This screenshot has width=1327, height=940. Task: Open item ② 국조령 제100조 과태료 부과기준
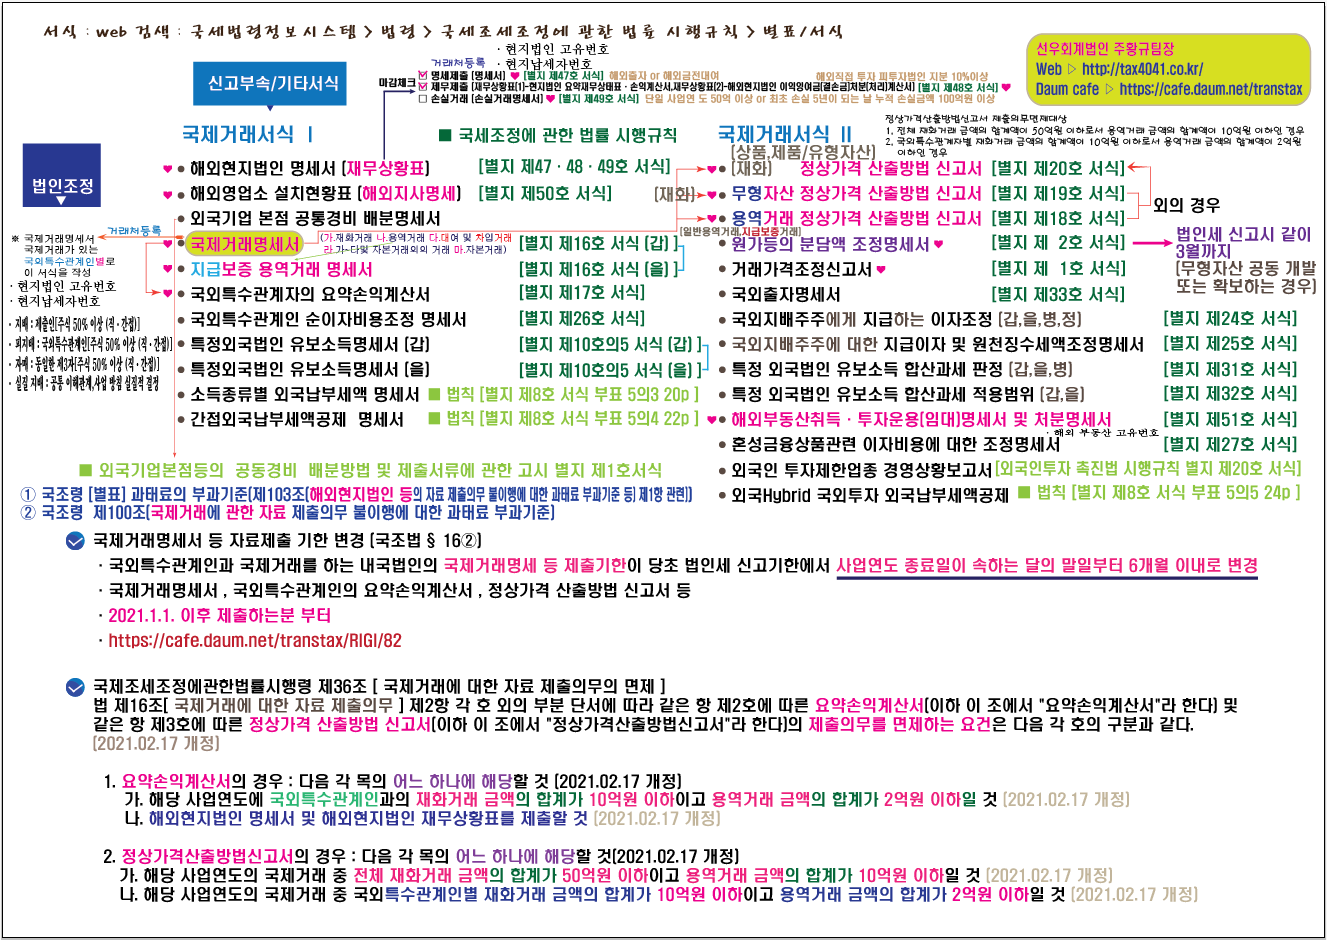[x=288, y=512]
